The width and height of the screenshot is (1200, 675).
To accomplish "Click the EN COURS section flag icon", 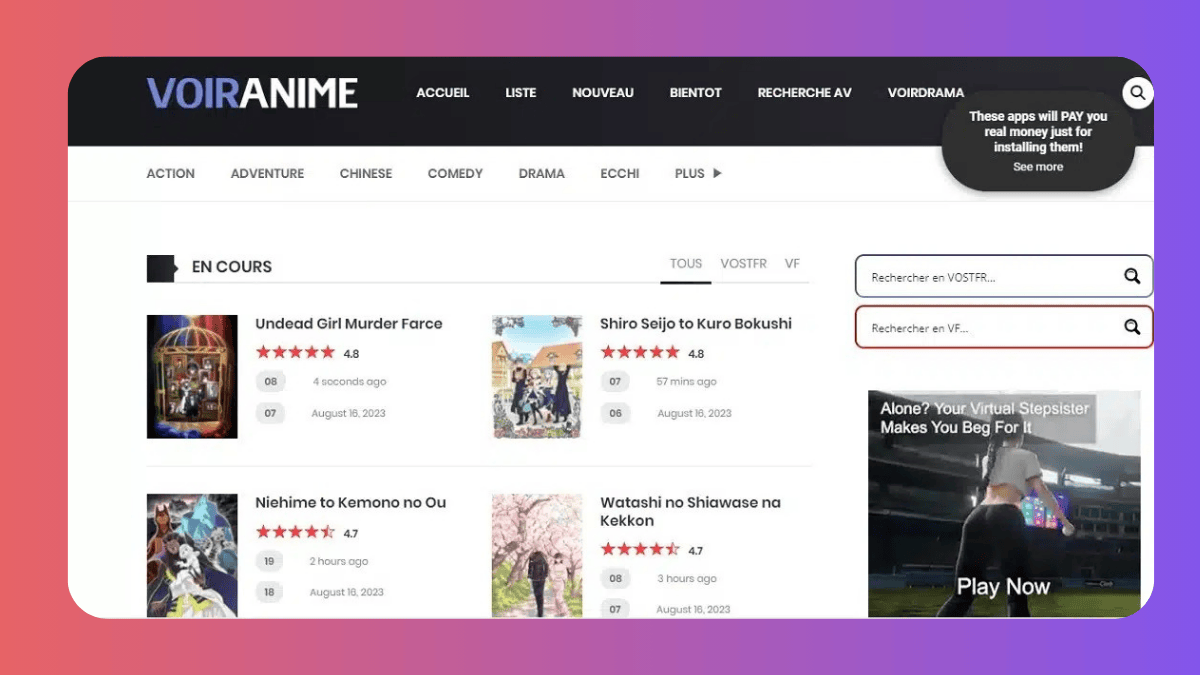I will coord(161,267).
